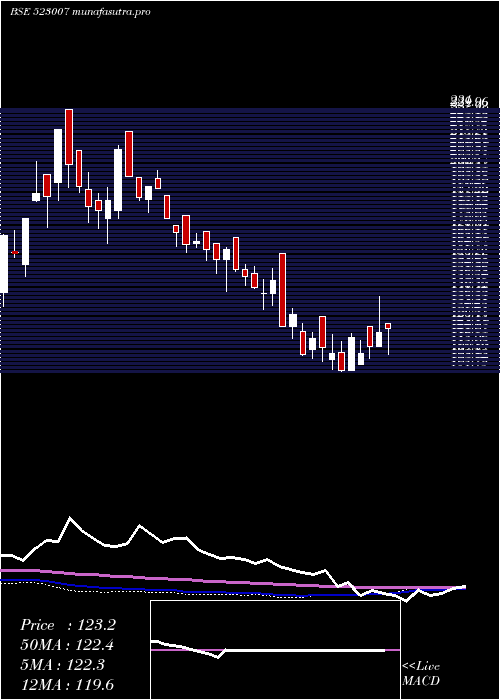Click the '<<Live MACD' label
Screen dimensions: 500x700
point(421,674)
